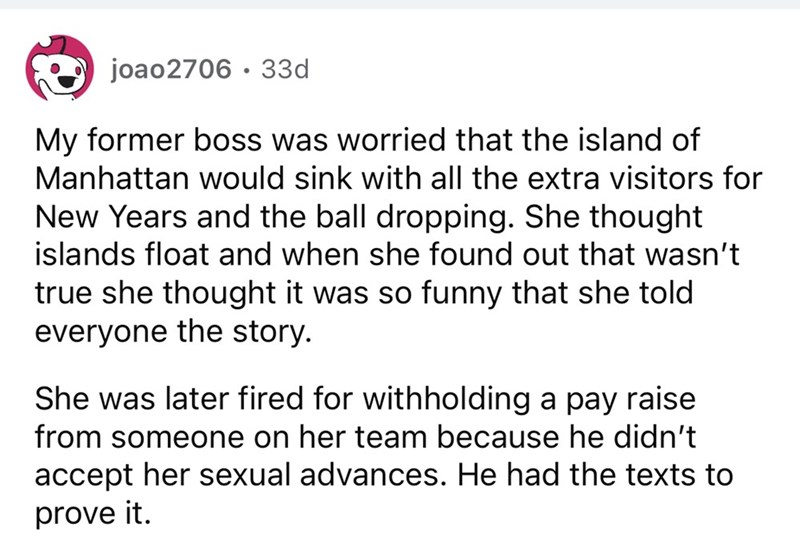
Task: Click the words pay raise
Action: coord(630,399)
